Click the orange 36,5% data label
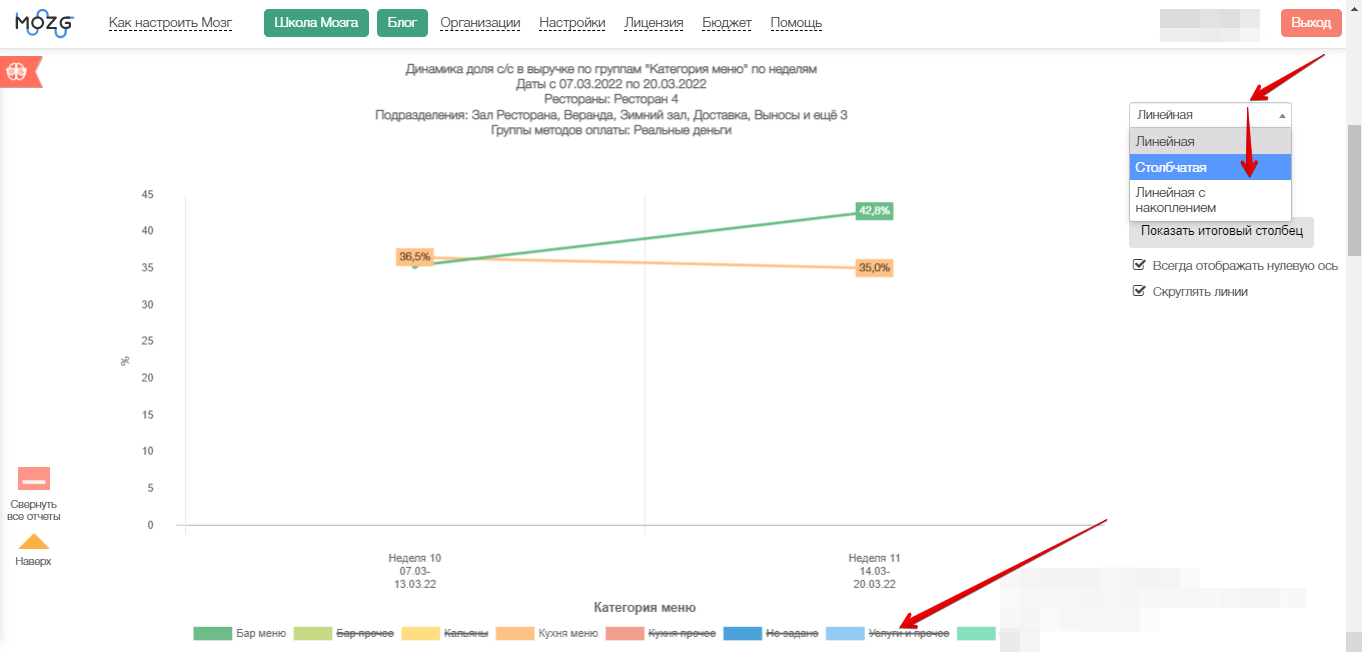1362x652 pixels. click(414, 257)
